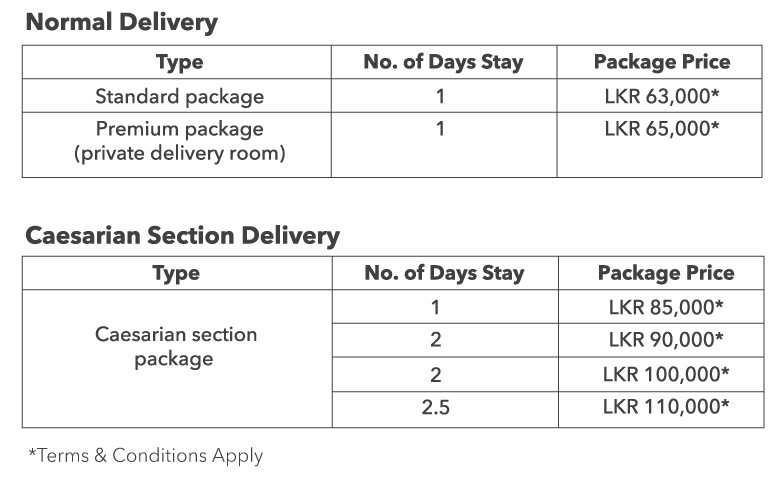Click No. of Days Stay header in Normal table
Image resolution: width=775 pixels, height=483 pixels.
(443, 62)
